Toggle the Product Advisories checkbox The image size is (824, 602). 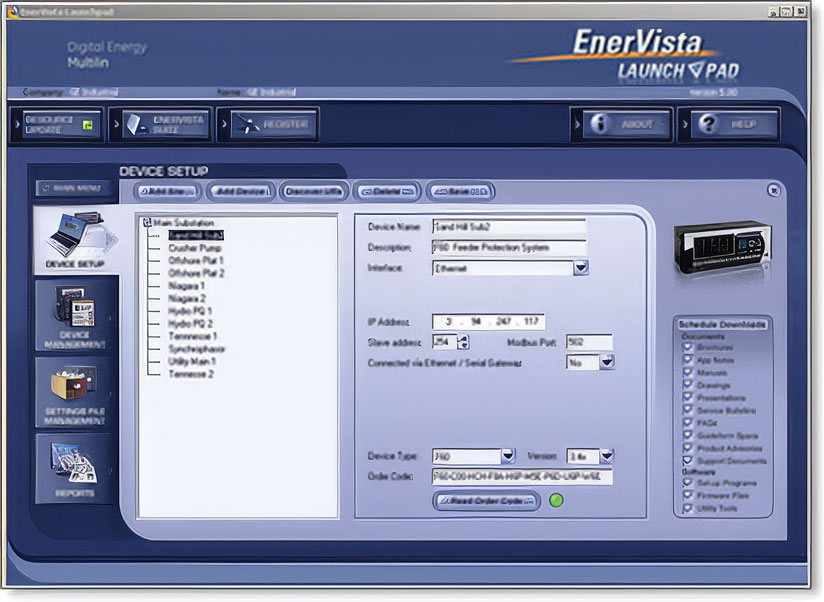(687, 448)
